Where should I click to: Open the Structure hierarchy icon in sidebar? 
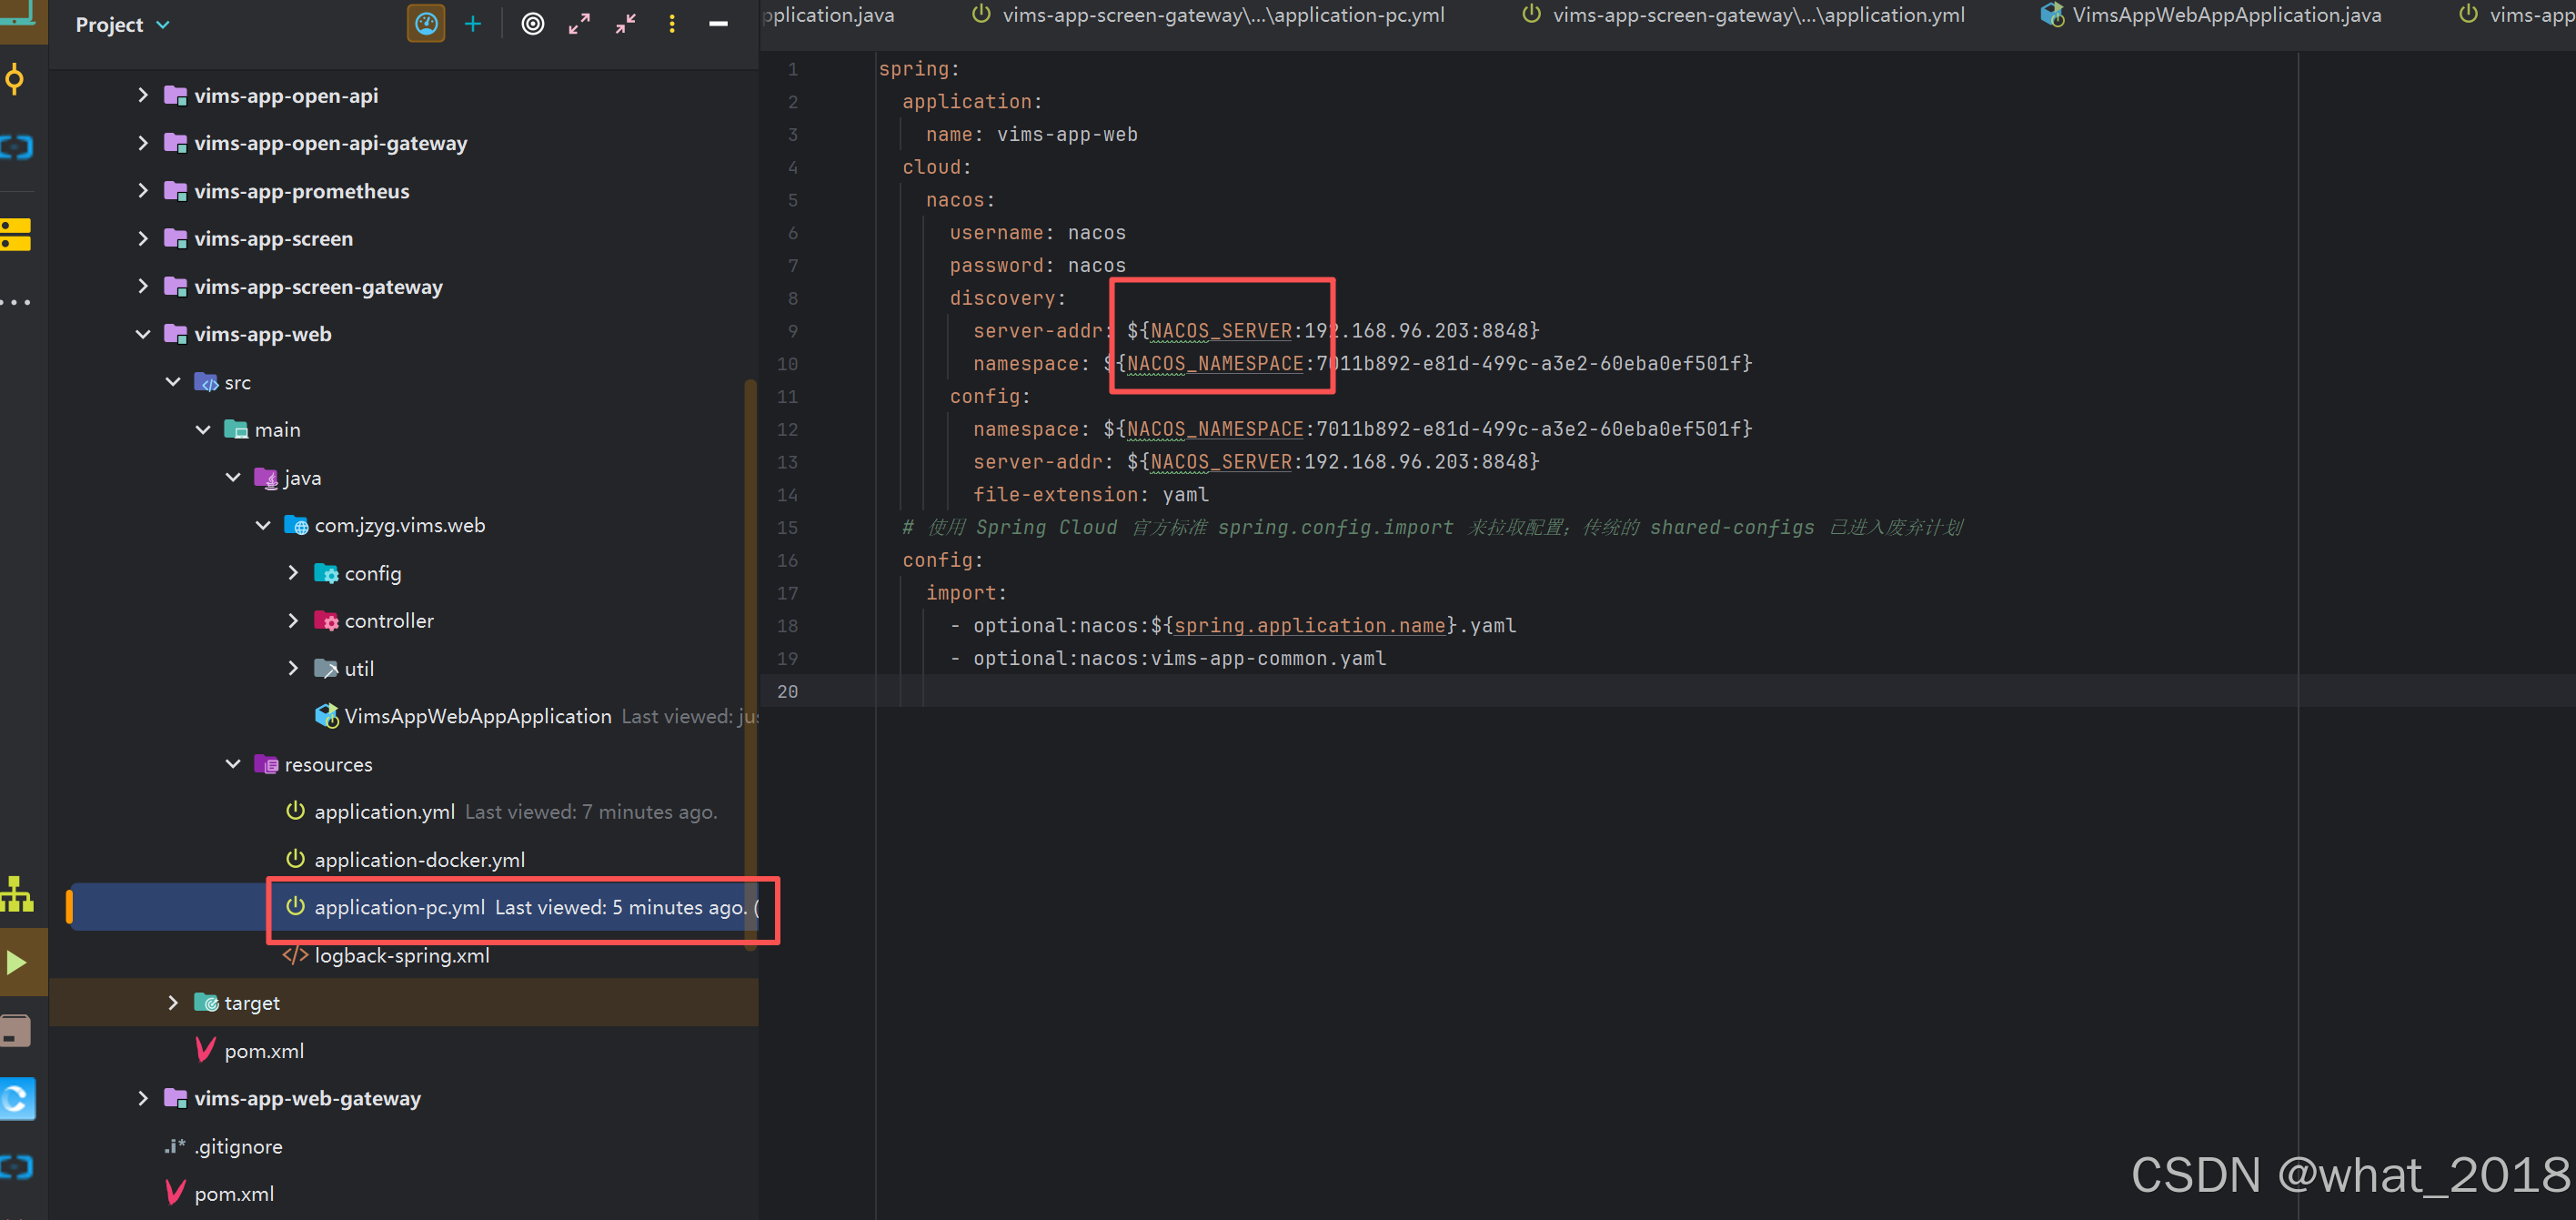point(16,894)
